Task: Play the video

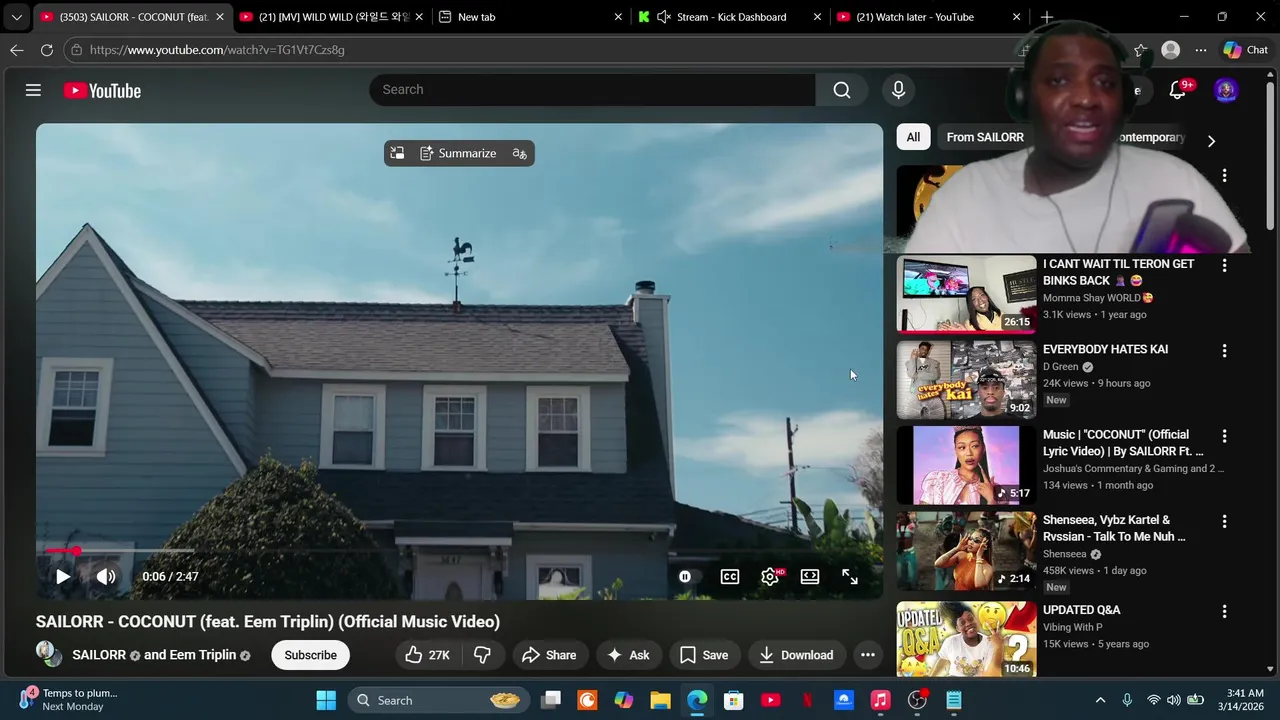Action: point(63,576)
